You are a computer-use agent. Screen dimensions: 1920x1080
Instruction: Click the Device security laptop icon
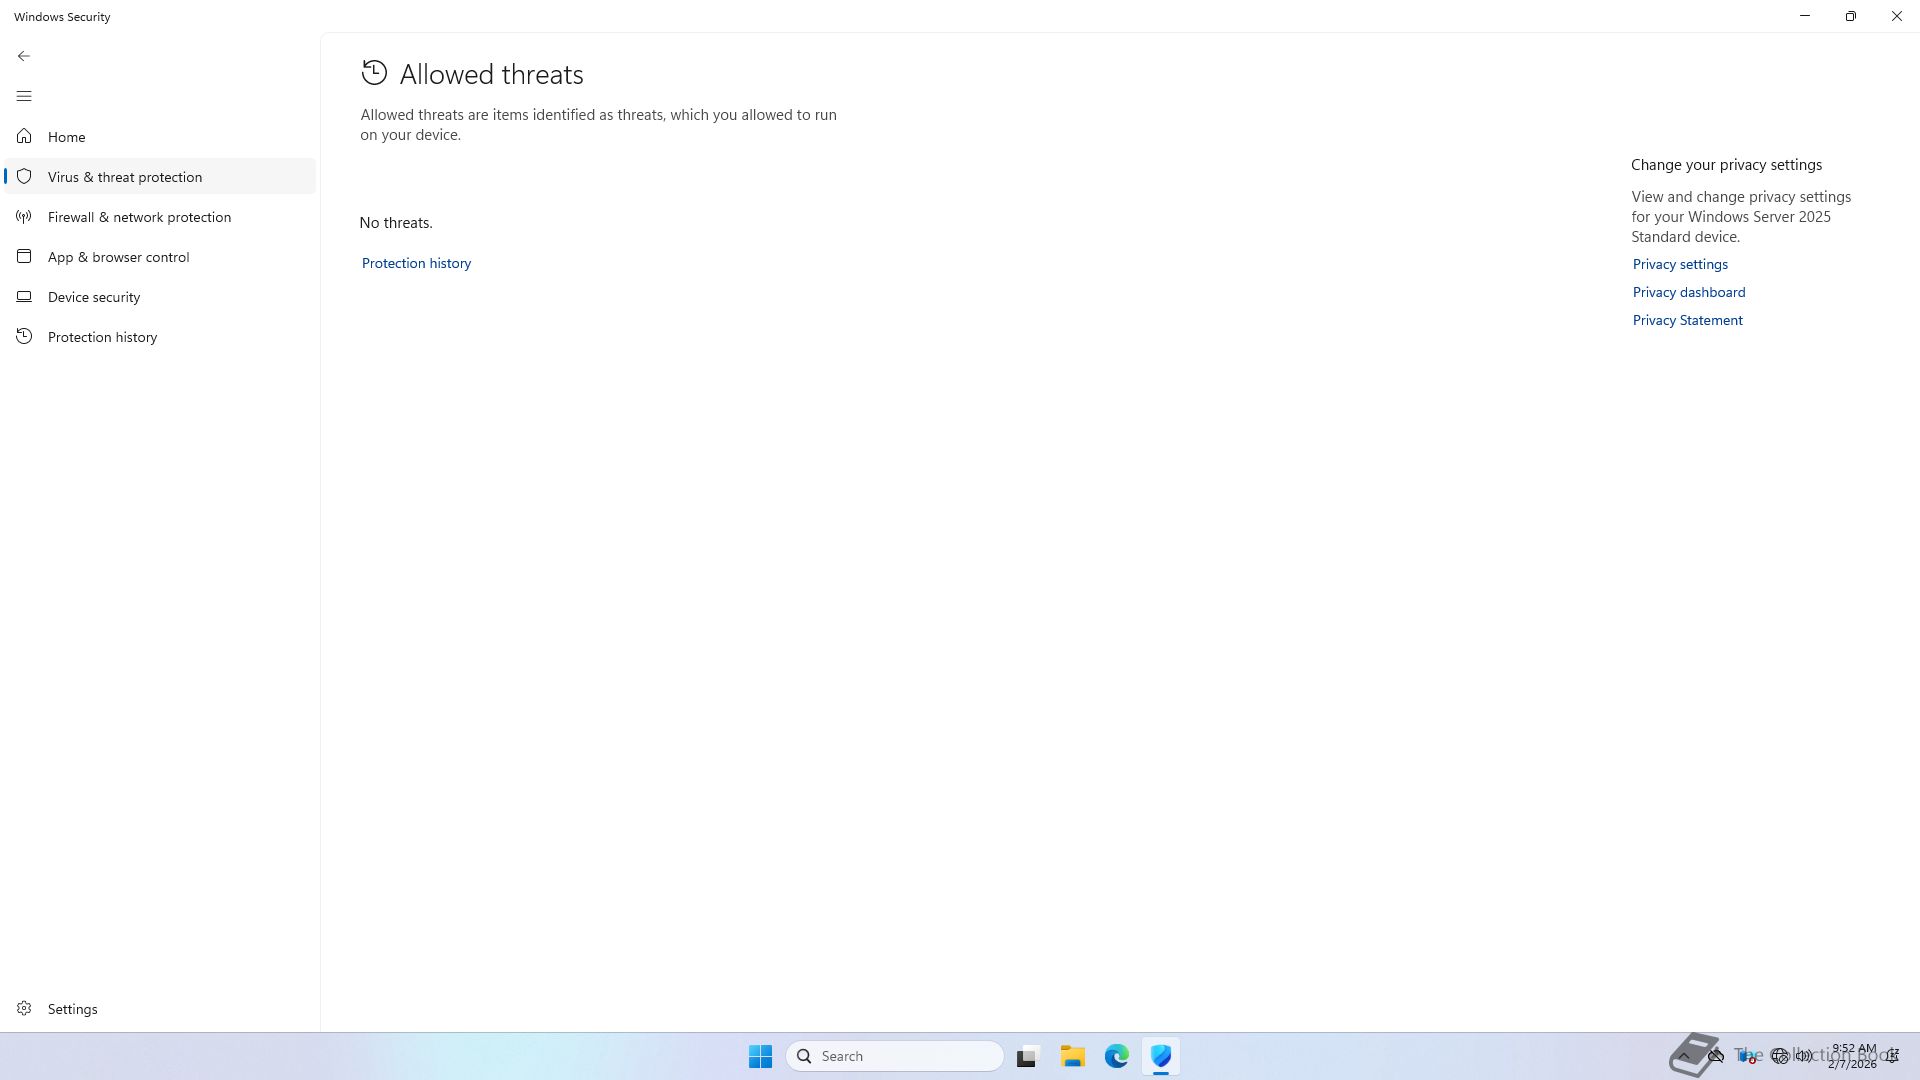coord(24,296)
